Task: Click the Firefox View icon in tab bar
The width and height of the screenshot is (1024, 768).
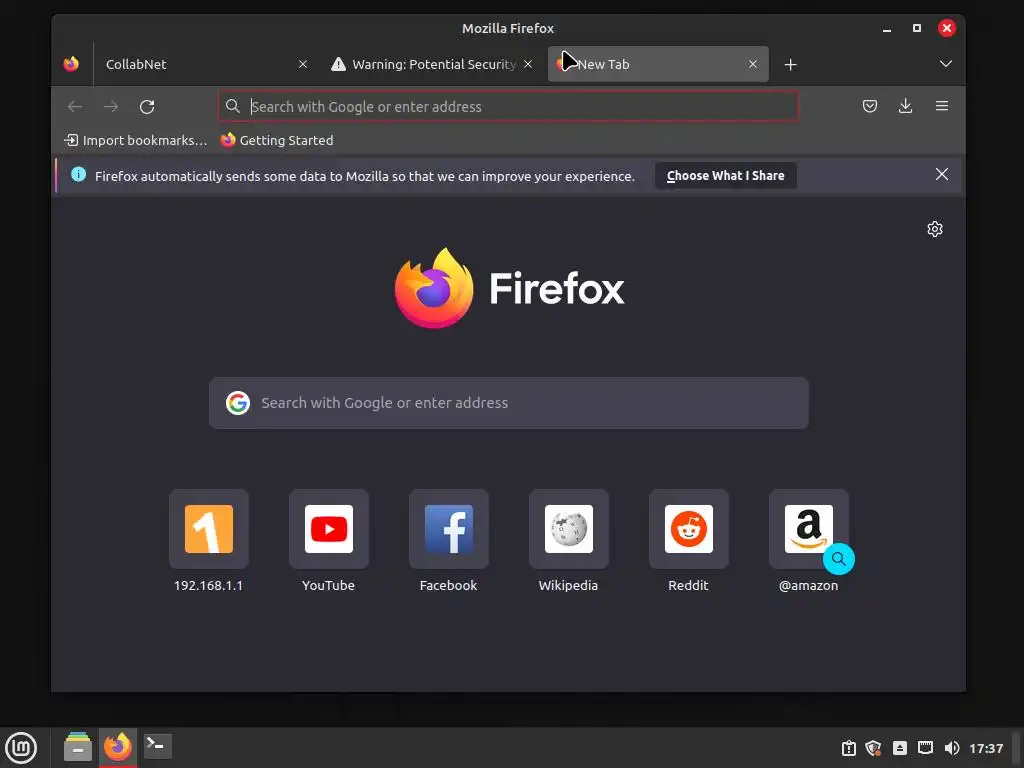Action: 71,64
